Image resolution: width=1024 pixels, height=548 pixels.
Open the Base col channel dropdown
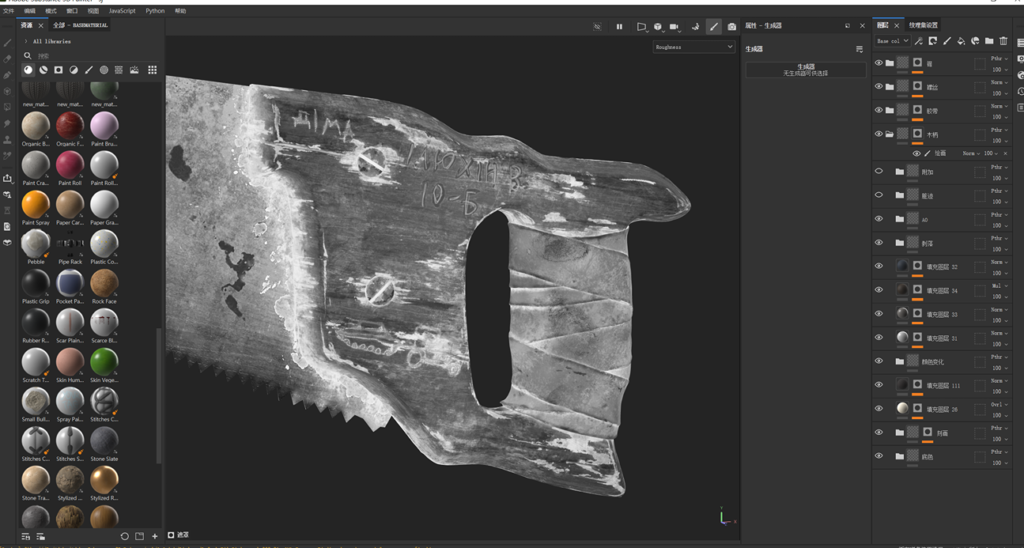click(892, 41)
